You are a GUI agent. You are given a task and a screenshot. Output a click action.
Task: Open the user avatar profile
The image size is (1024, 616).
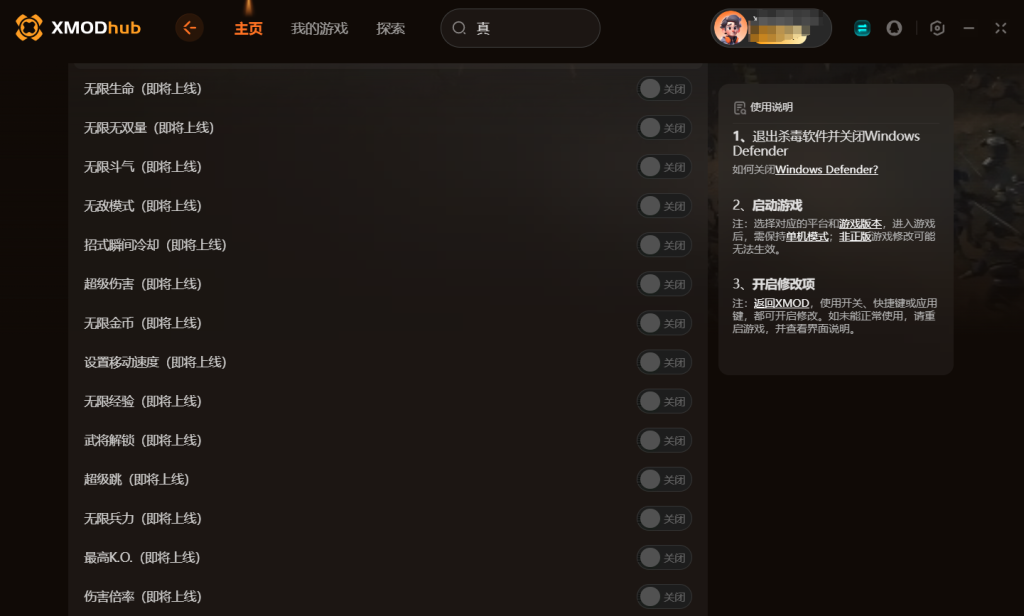point(730,28)
